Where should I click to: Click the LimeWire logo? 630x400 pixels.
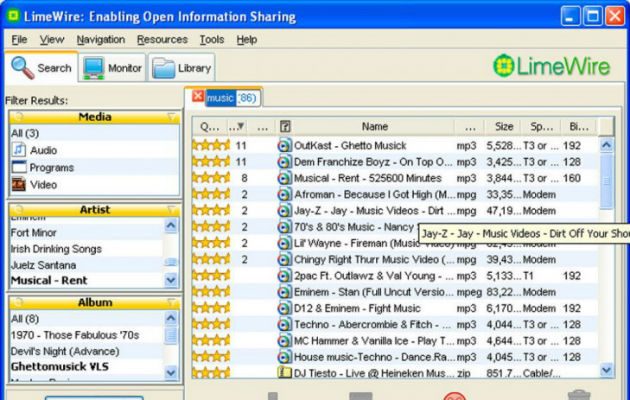556,67
